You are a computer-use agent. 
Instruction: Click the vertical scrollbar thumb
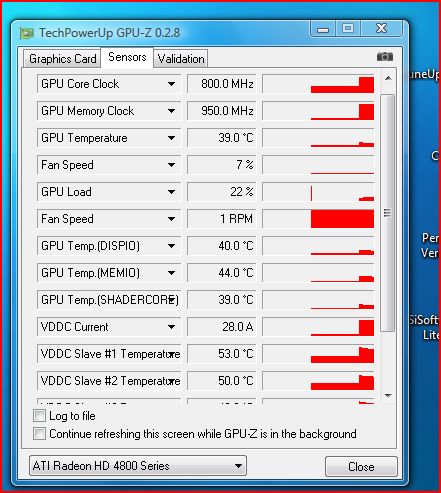click(388, 213)
